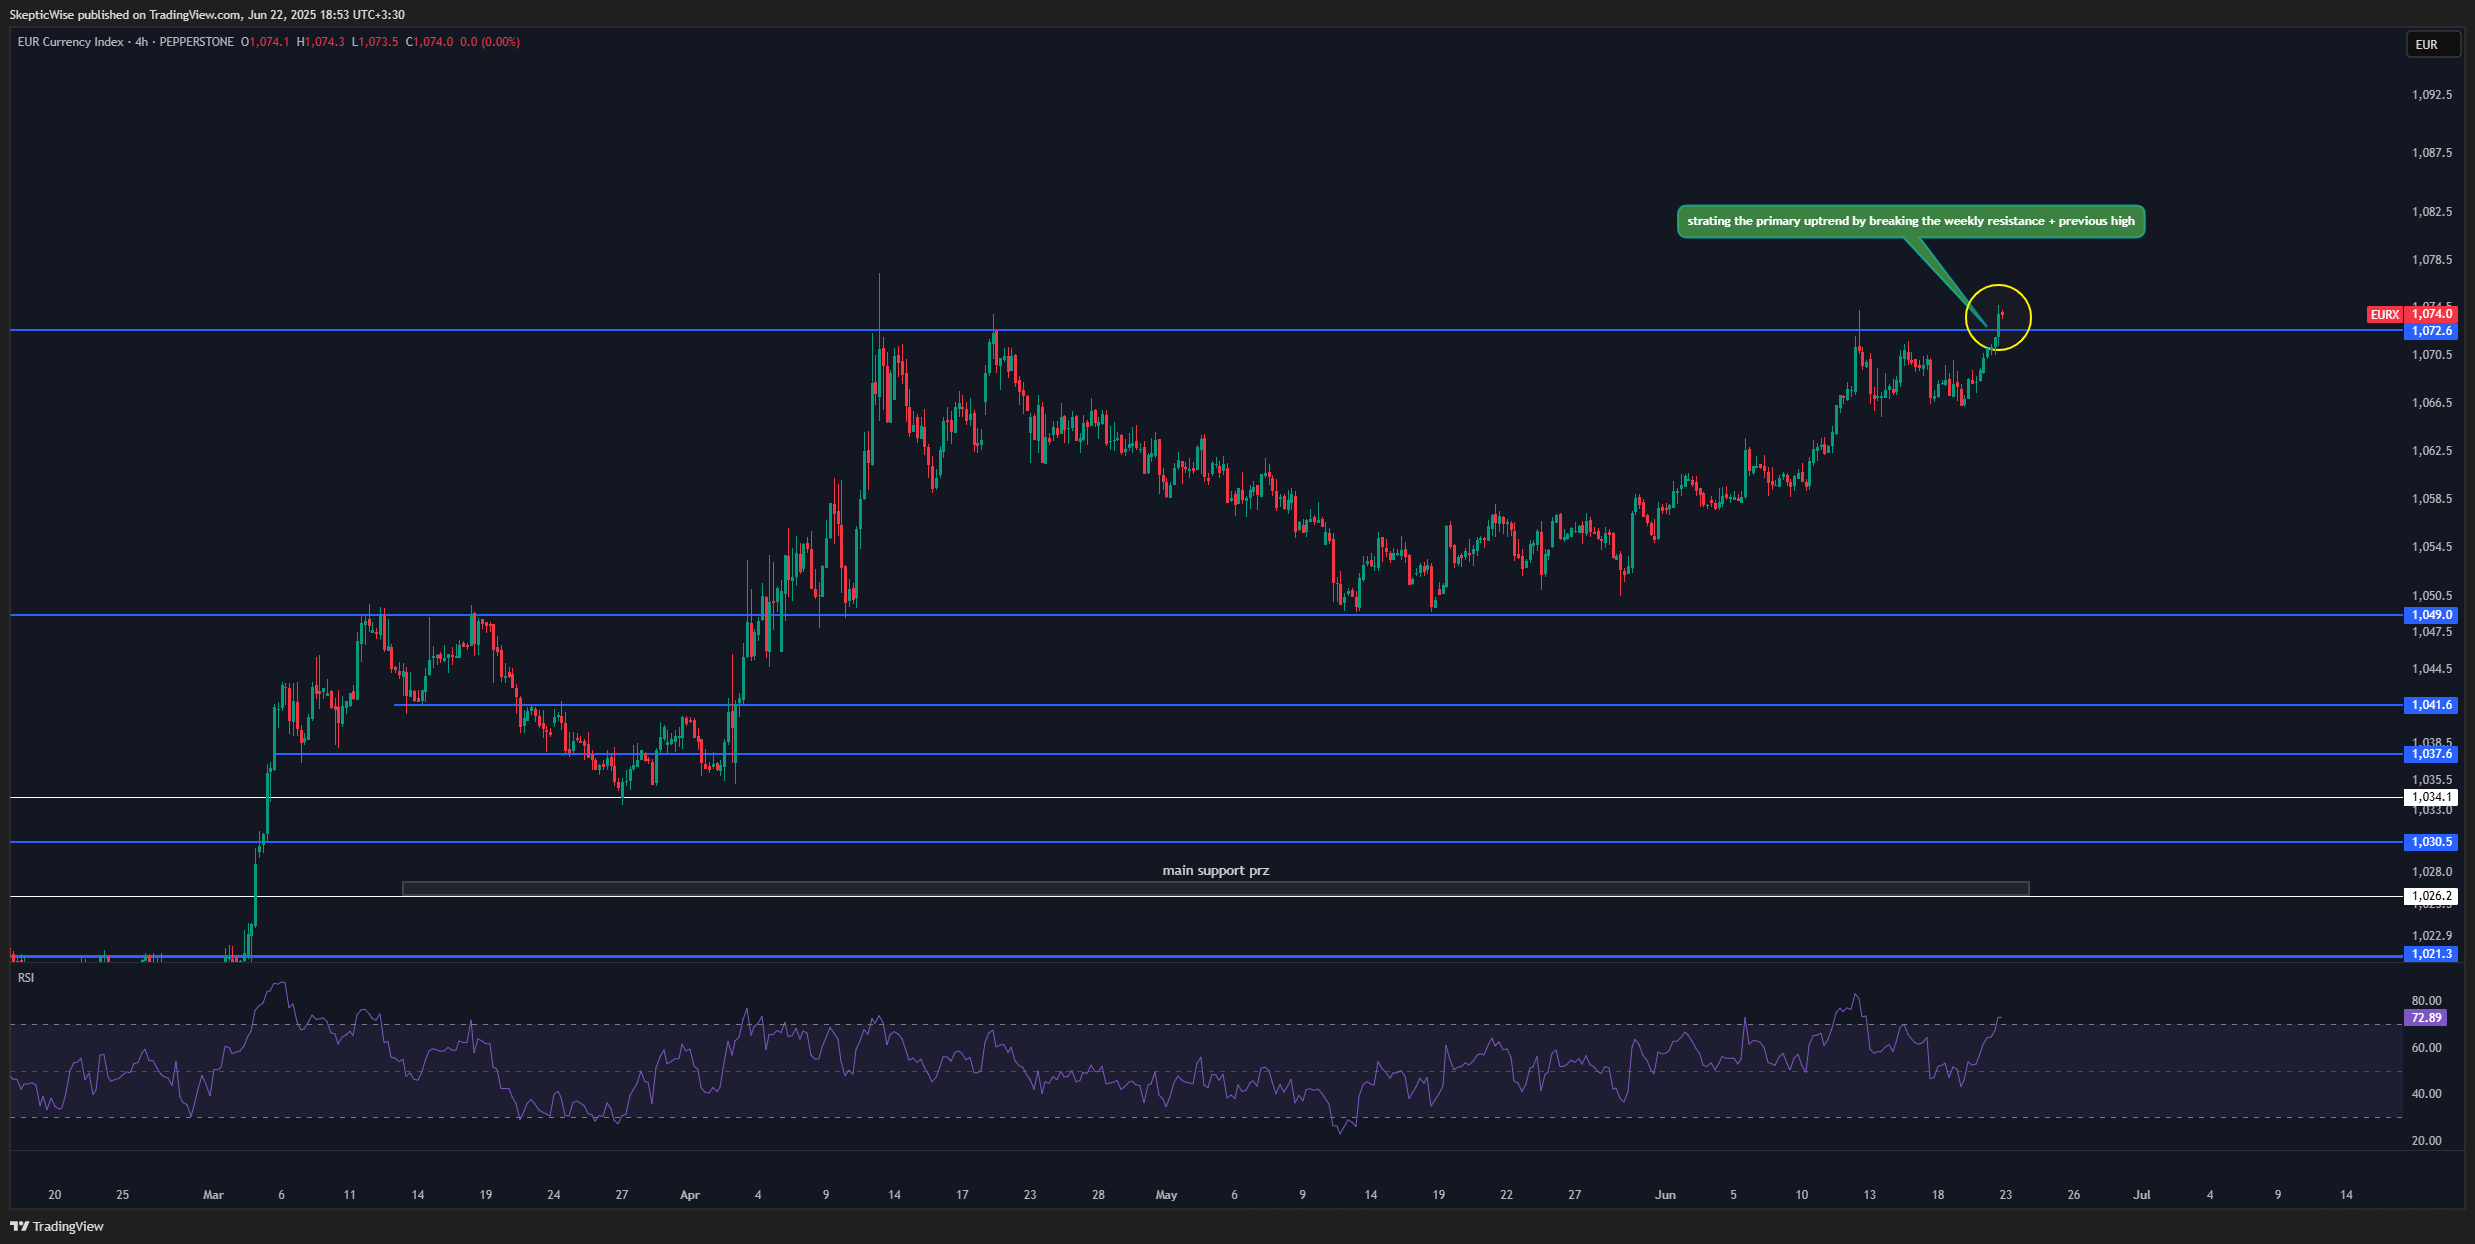The width and height of the screenshot is (2475, 1244).
Task: Click the 'main support prz' text label
Action: click(x=1215, y=871)
